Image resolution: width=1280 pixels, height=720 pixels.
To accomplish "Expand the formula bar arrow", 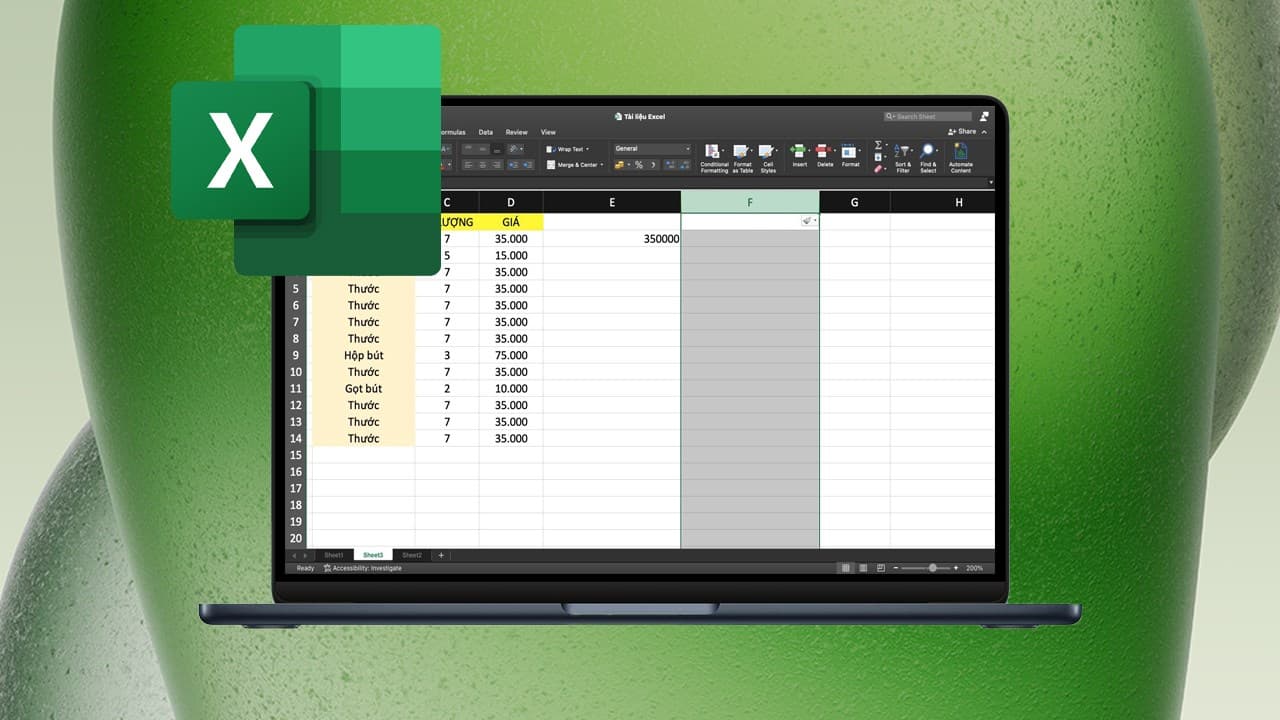I will pos(991,183).
